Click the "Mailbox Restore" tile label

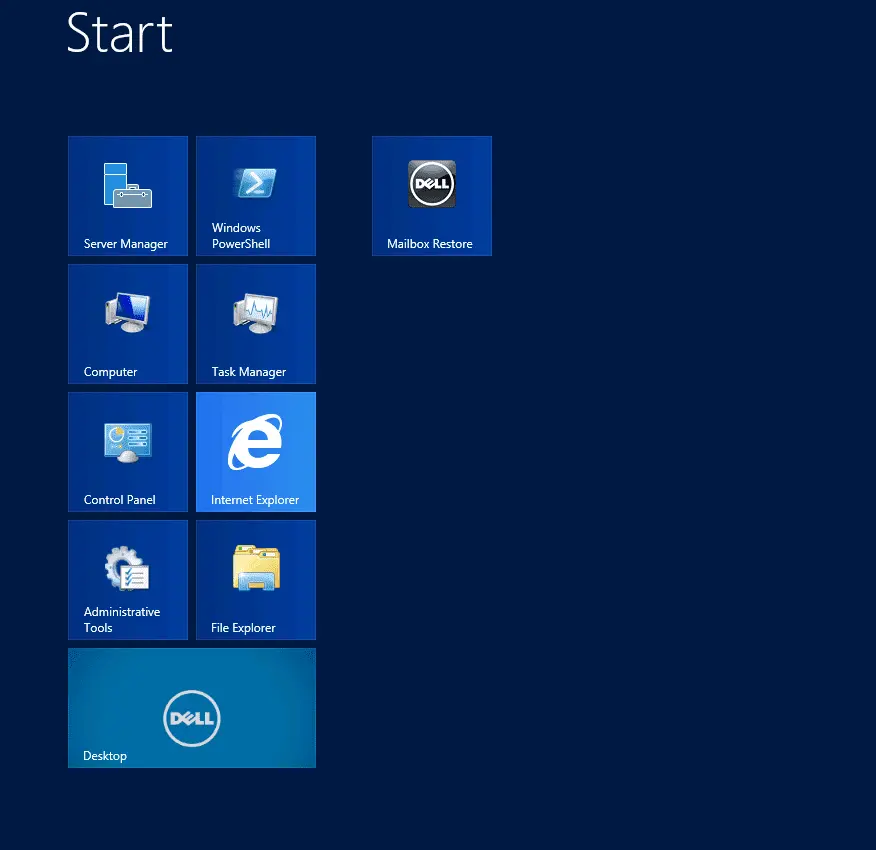click(430, 244)
